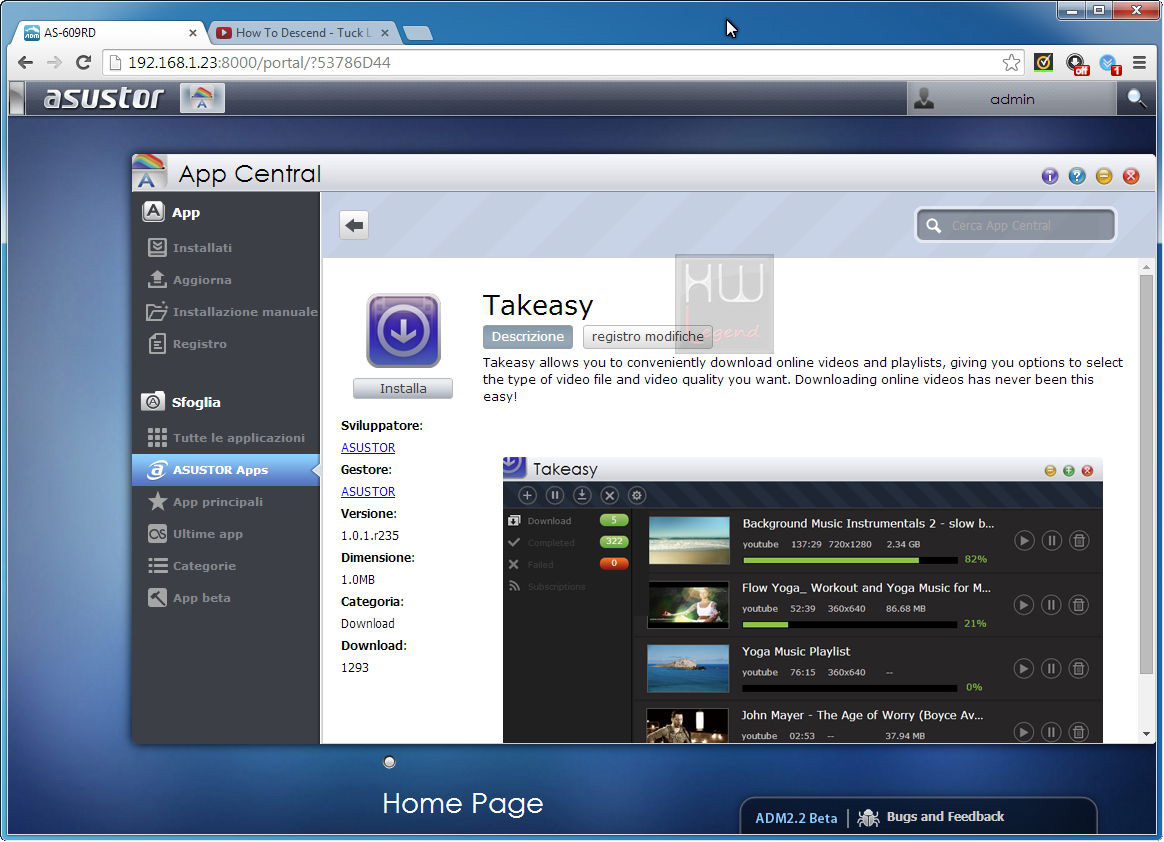Click the Takeasy description paragraph
The image size is (1164, 842).
(802, 379)
